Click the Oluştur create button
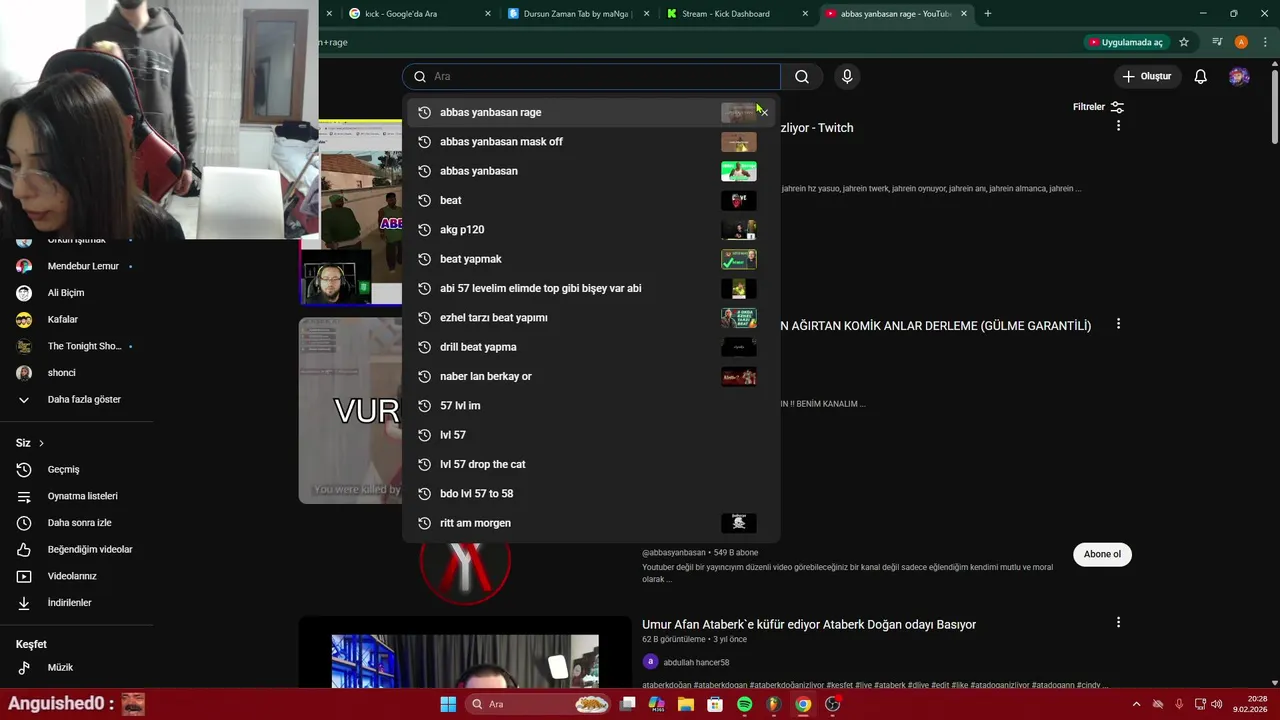This screenshot has width=1280, height=720. pyautogui.click(x=1146, y=77)
